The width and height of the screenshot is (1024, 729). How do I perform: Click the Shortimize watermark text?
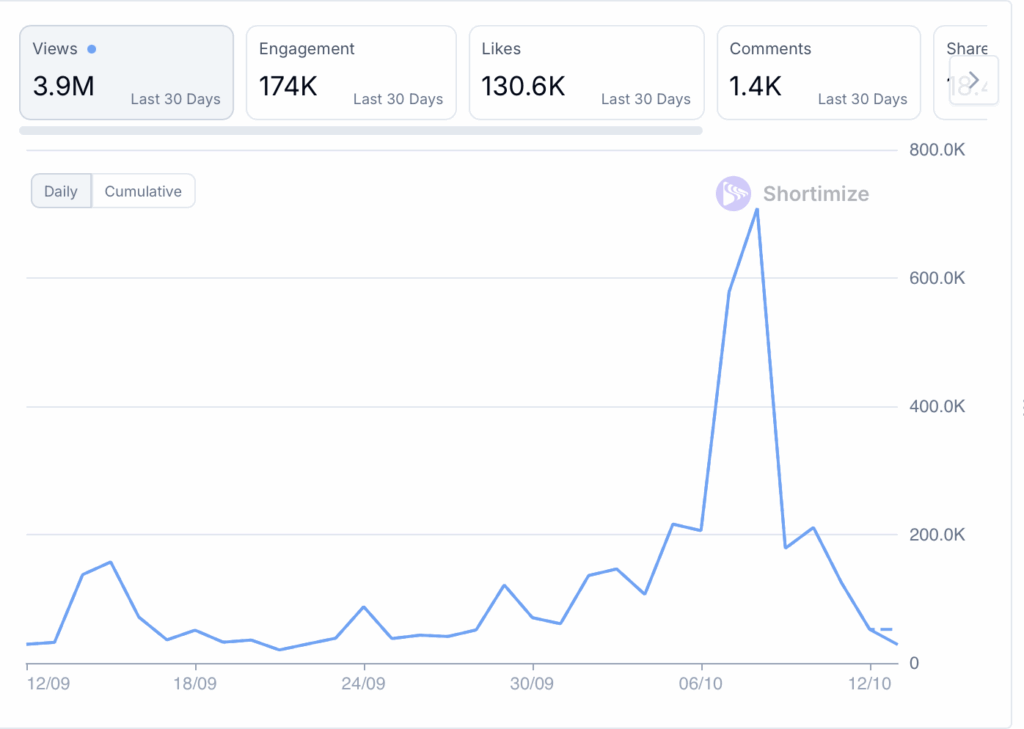click(x=816, y=194)
